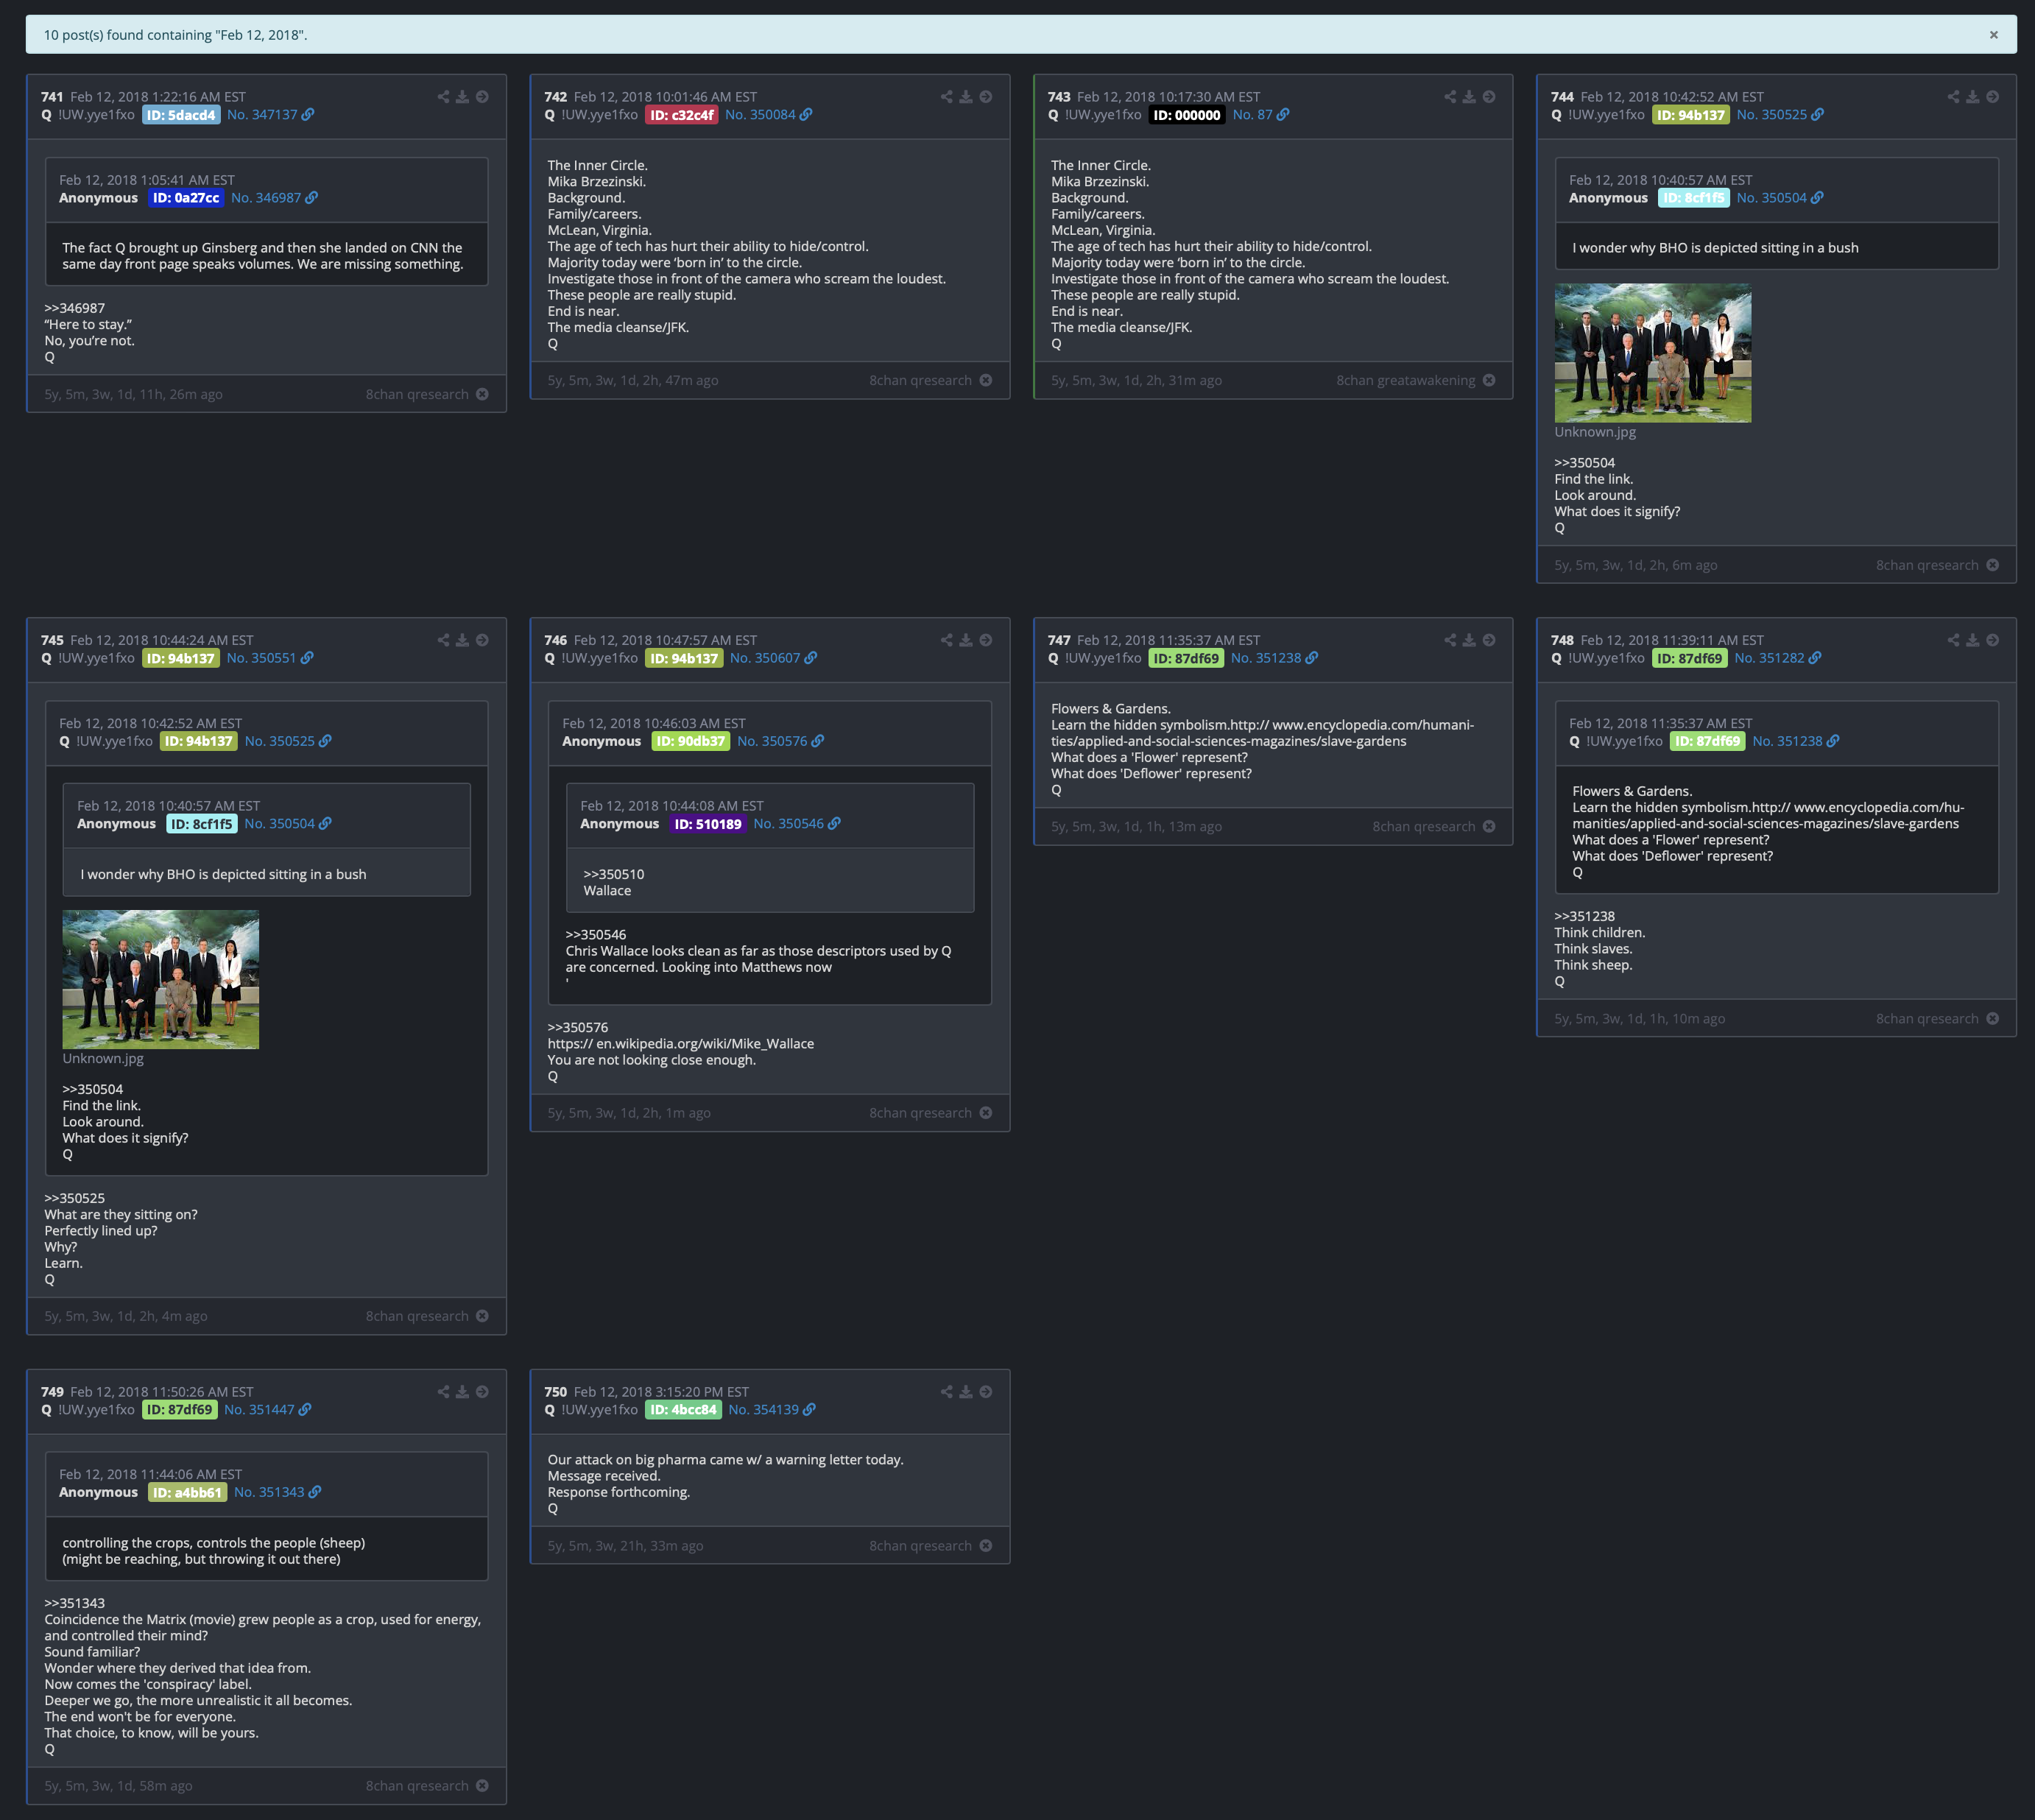Screen dimensions: 2035x1820
Task: Click 'Unknown.jpg' filename in post 744
Action: point(1595,432)
